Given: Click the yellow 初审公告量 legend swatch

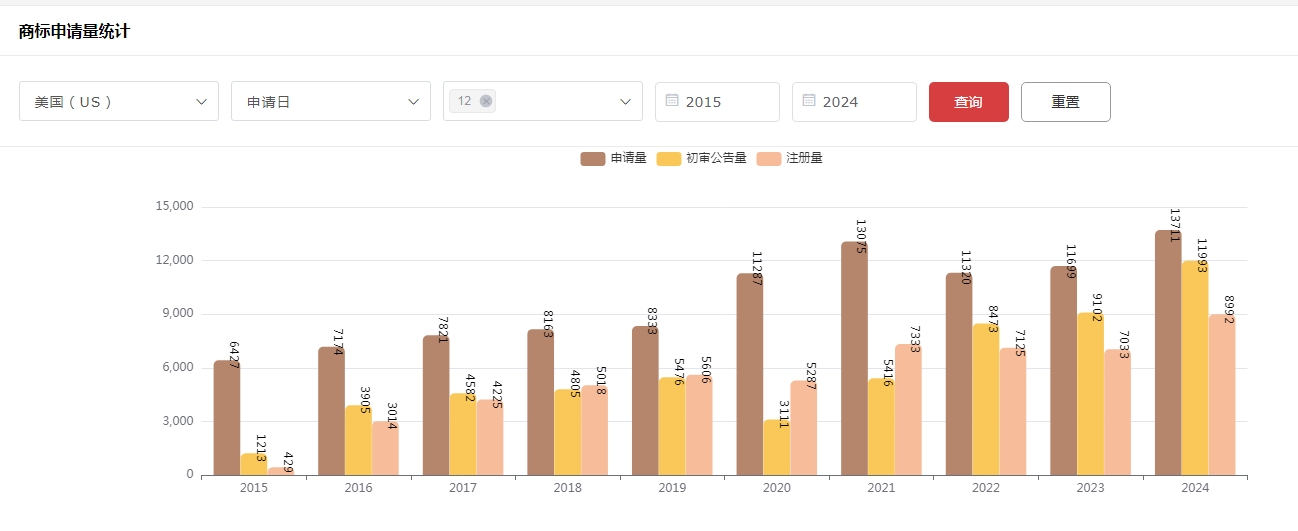Looking at the screenshot, I should click(668, 158).
